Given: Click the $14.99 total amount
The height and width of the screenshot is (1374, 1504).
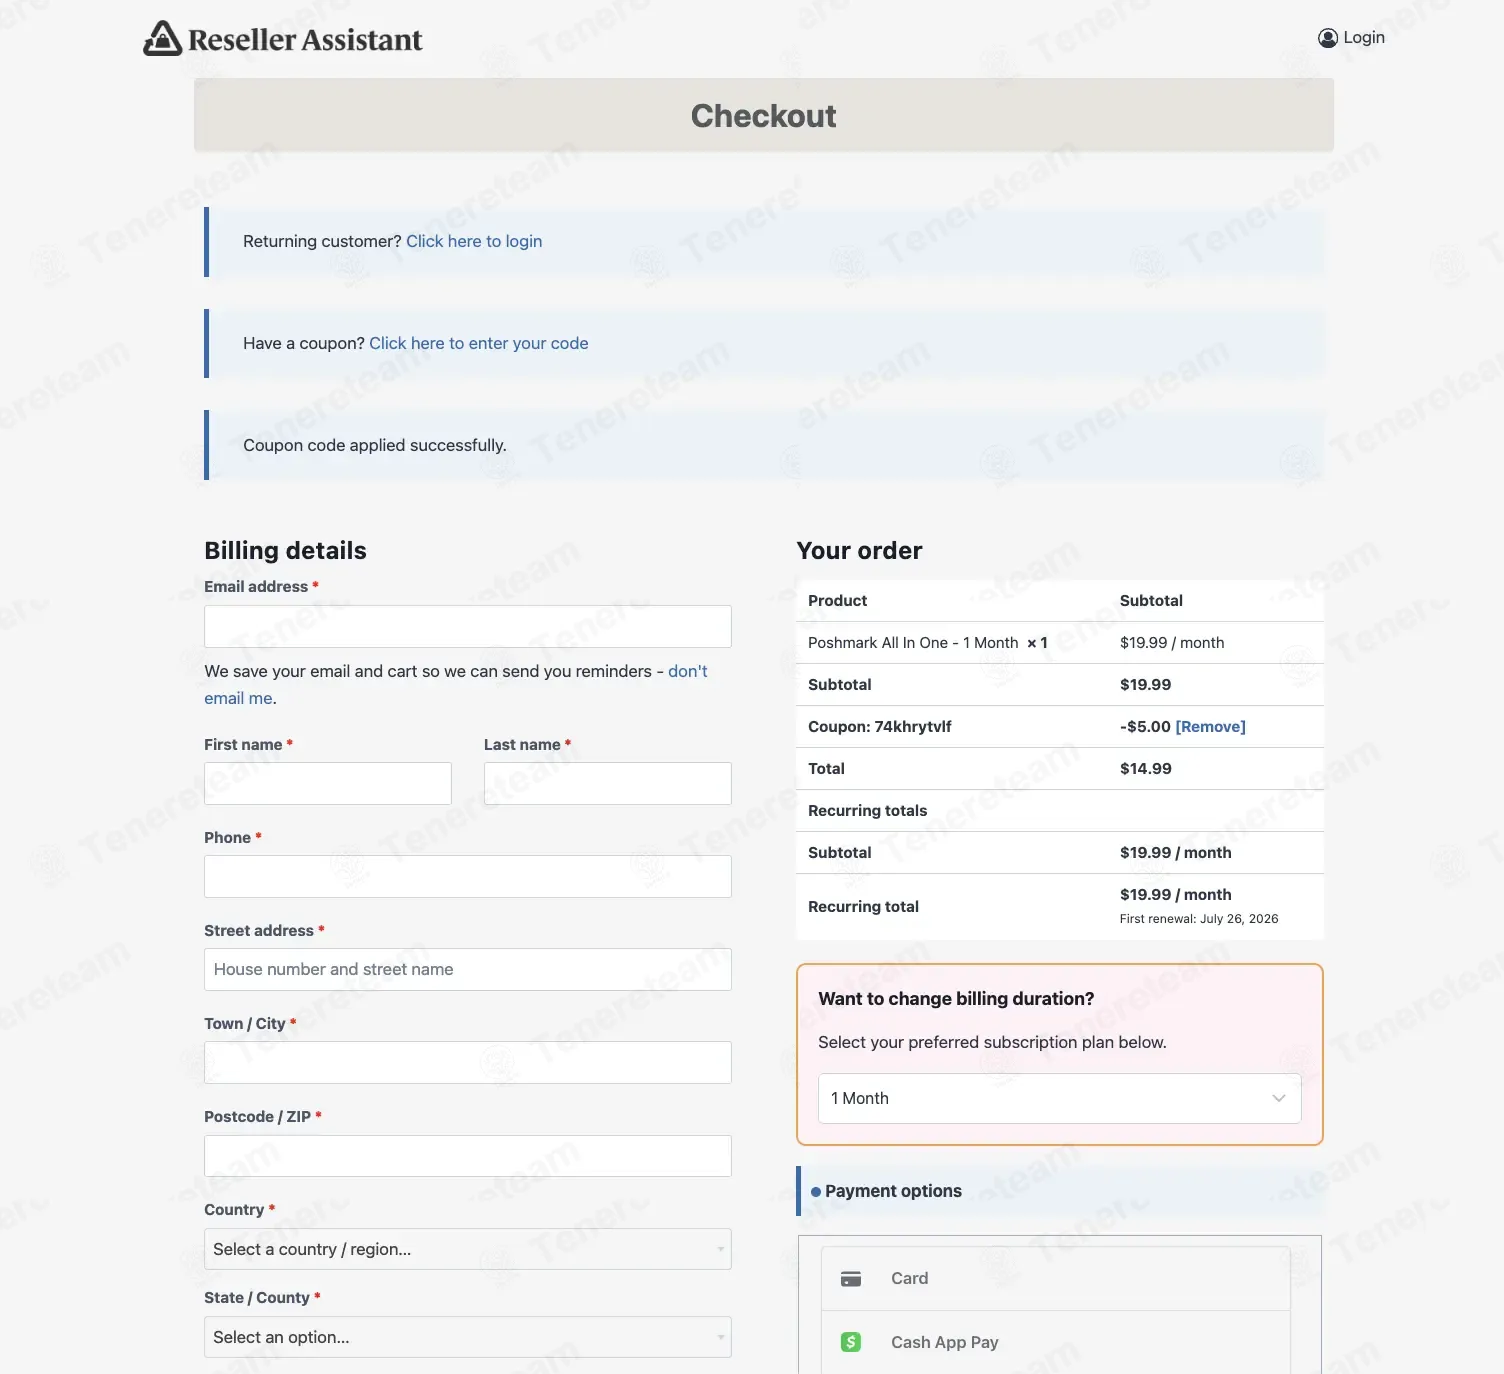Looking at the screenshot, I should click(x=1146, y=769).
